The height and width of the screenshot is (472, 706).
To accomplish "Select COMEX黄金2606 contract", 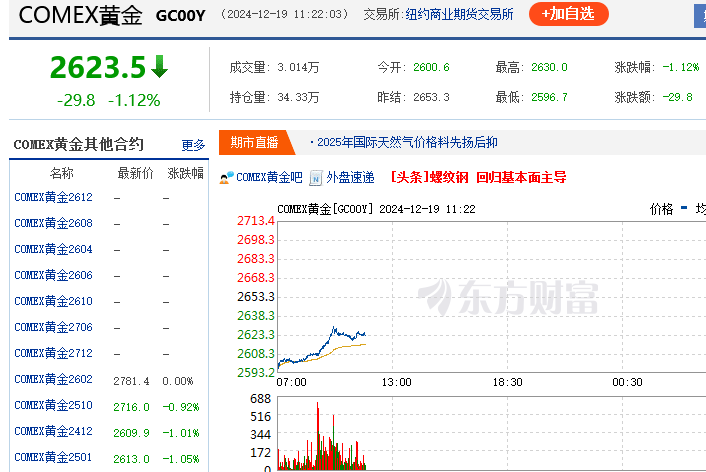I will [x=53, y=275].
